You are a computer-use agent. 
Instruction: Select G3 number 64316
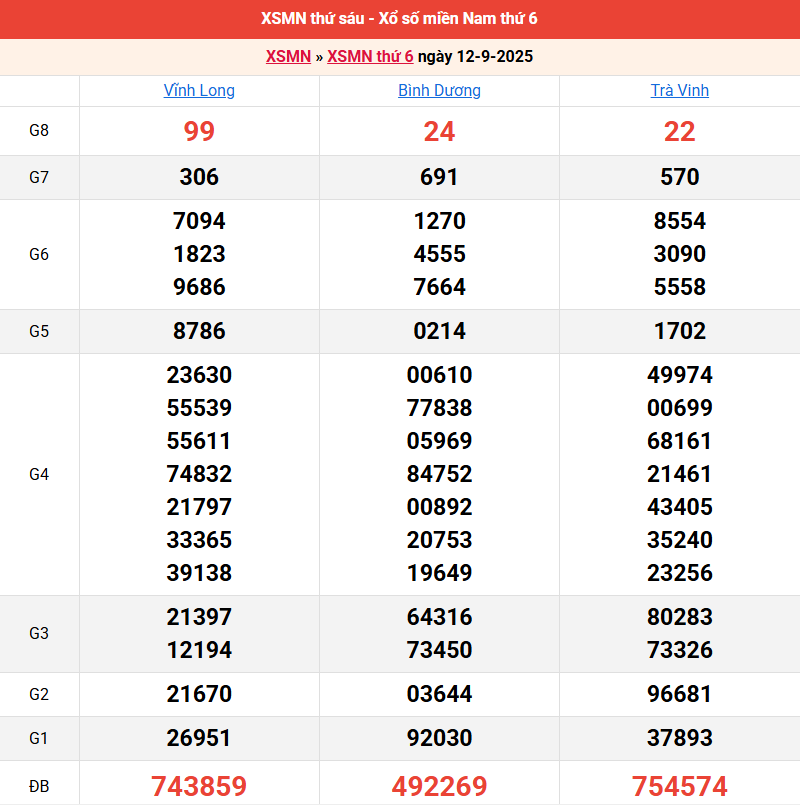[x=440, y=617]
